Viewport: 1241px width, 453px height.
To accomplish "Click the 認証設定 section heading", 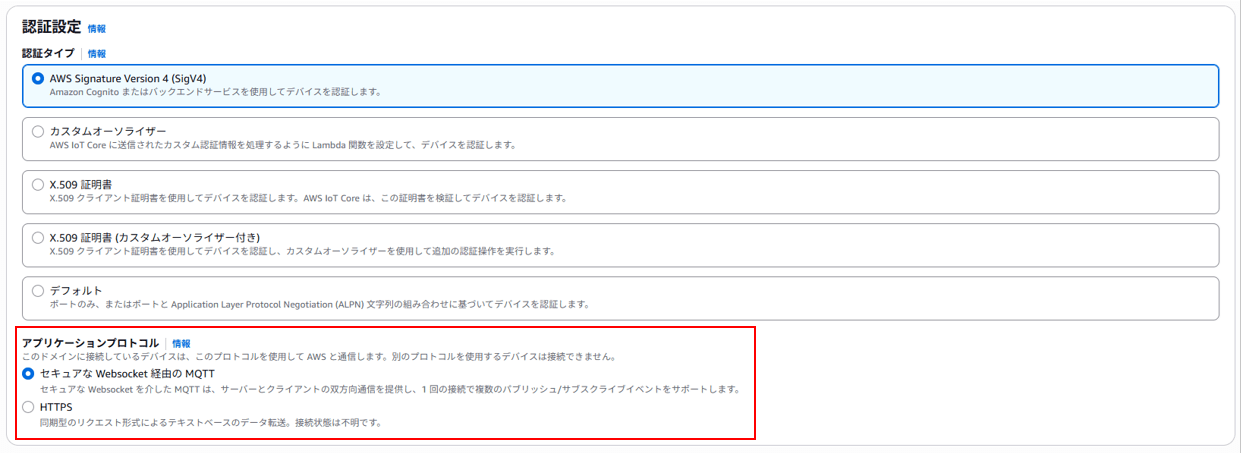I will 51,28.
